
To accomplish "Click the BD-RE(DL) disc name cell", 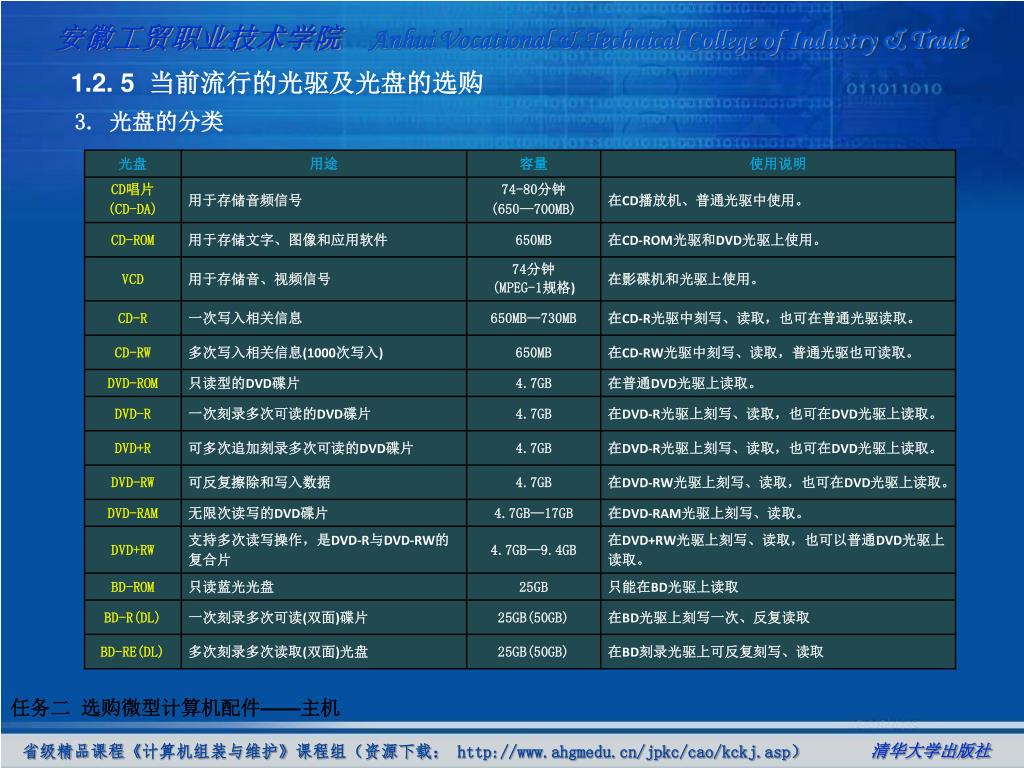I will [x=133, y=652].
